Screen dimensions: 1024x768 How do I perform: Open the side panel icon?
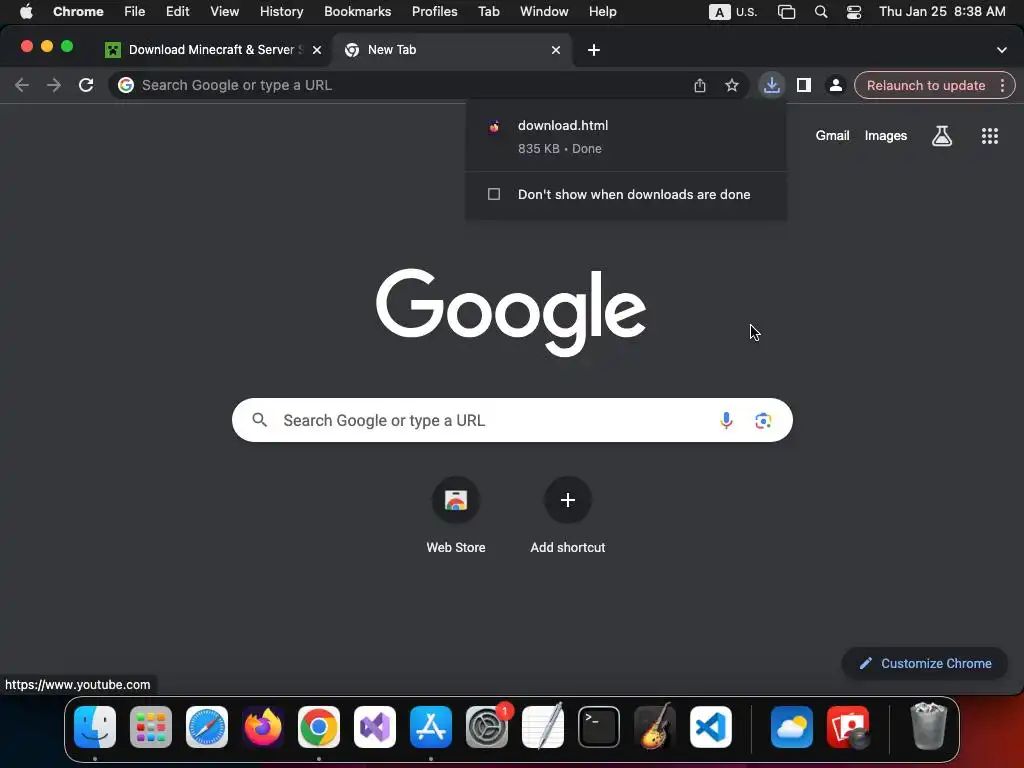(x=803, y=86)
